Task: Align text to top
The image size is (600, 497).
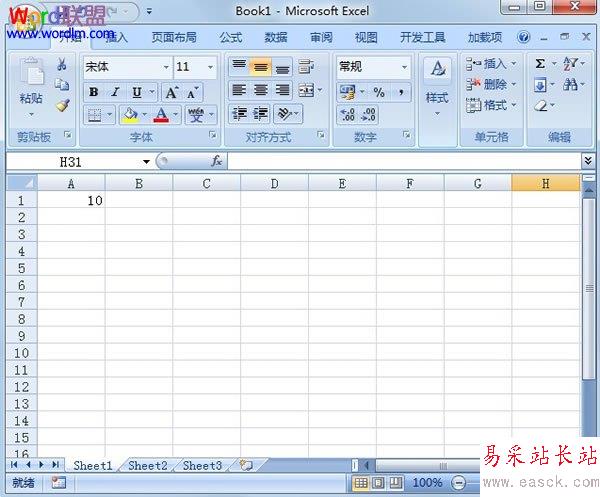Action: (x=239, y=66)
